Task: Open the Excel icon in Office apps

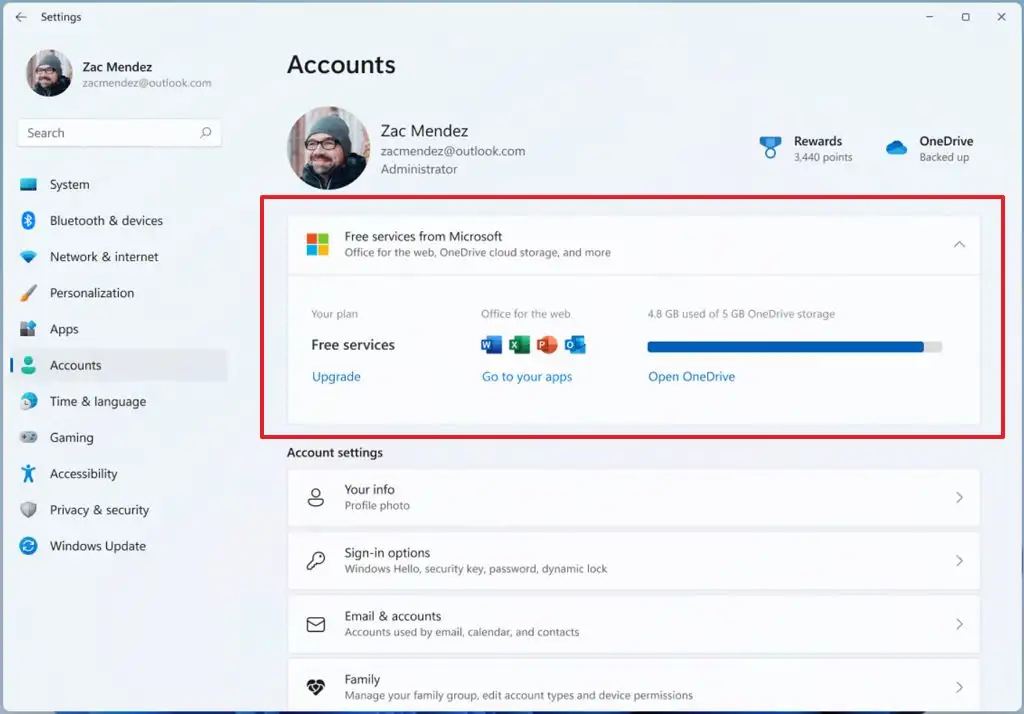Action: click(x=519, y=345)
